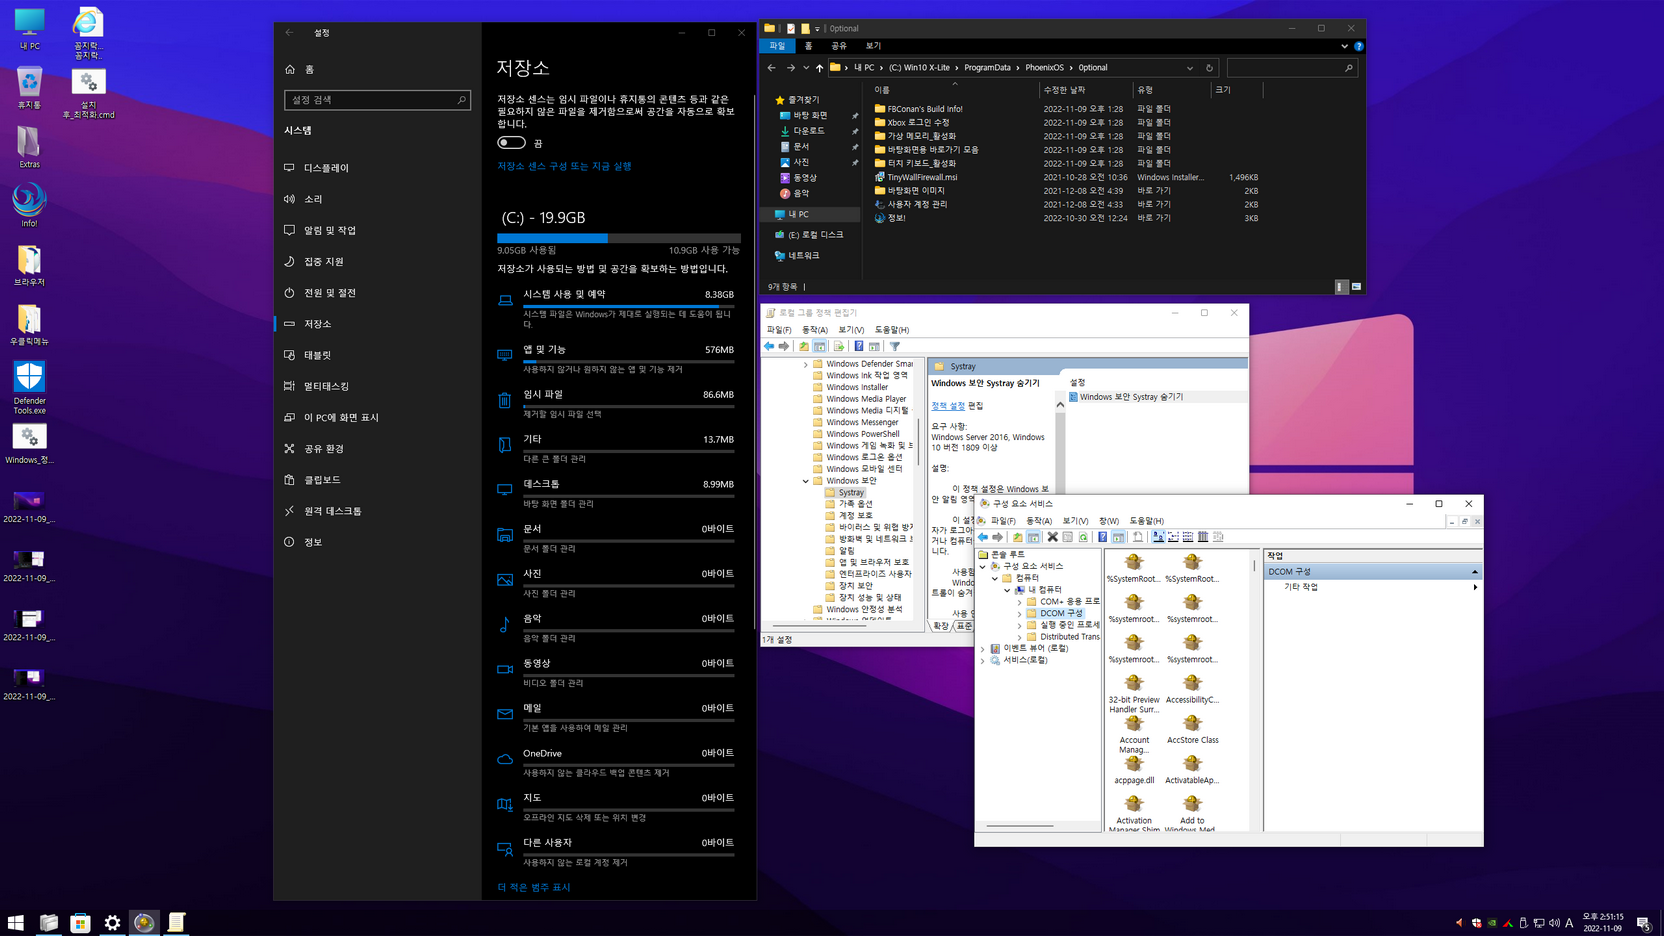
Task: Open recent locations dropdown next to Explorer forward arrow
Action: tap(806, 68)
